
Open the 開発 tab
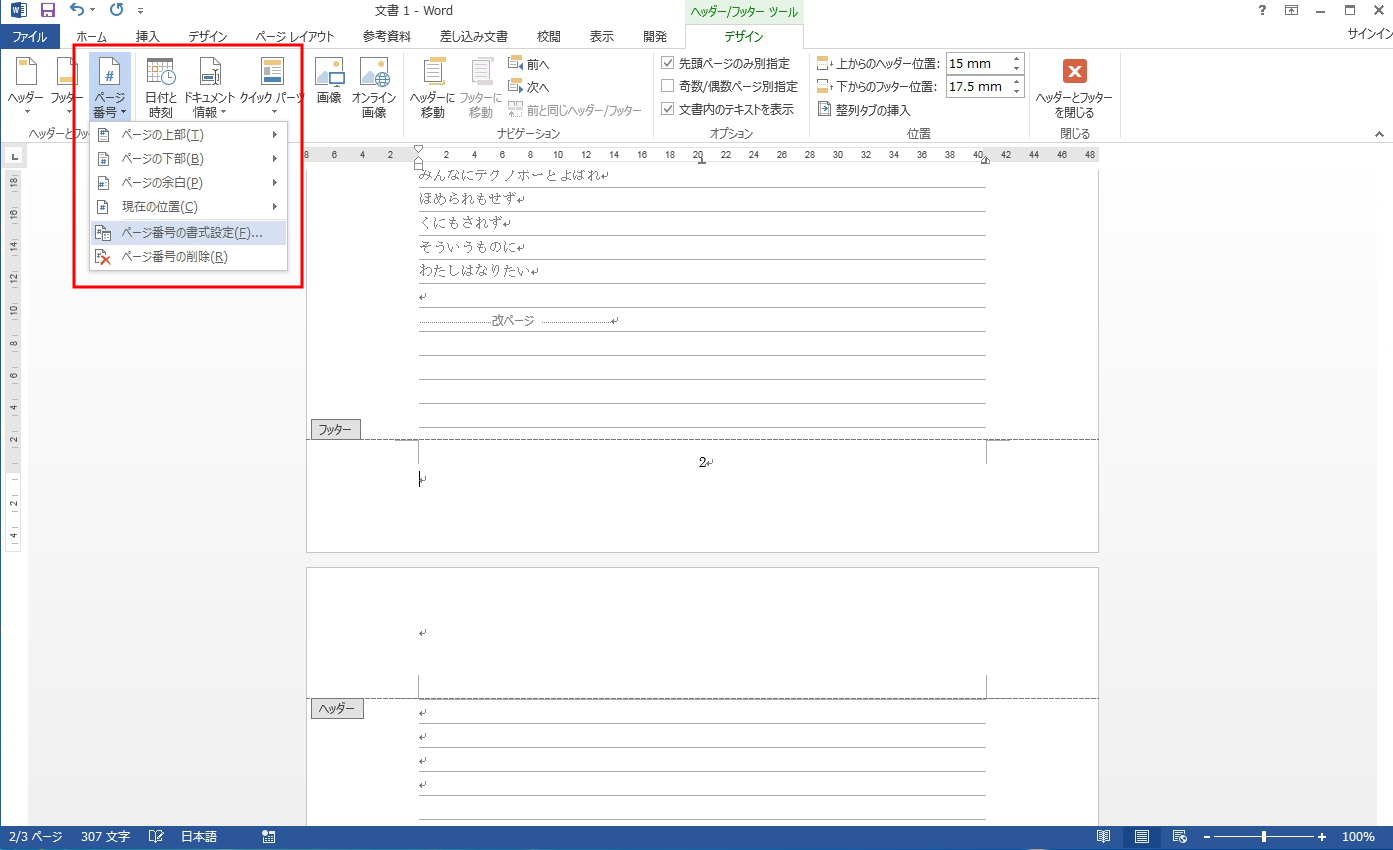point(655,37)
